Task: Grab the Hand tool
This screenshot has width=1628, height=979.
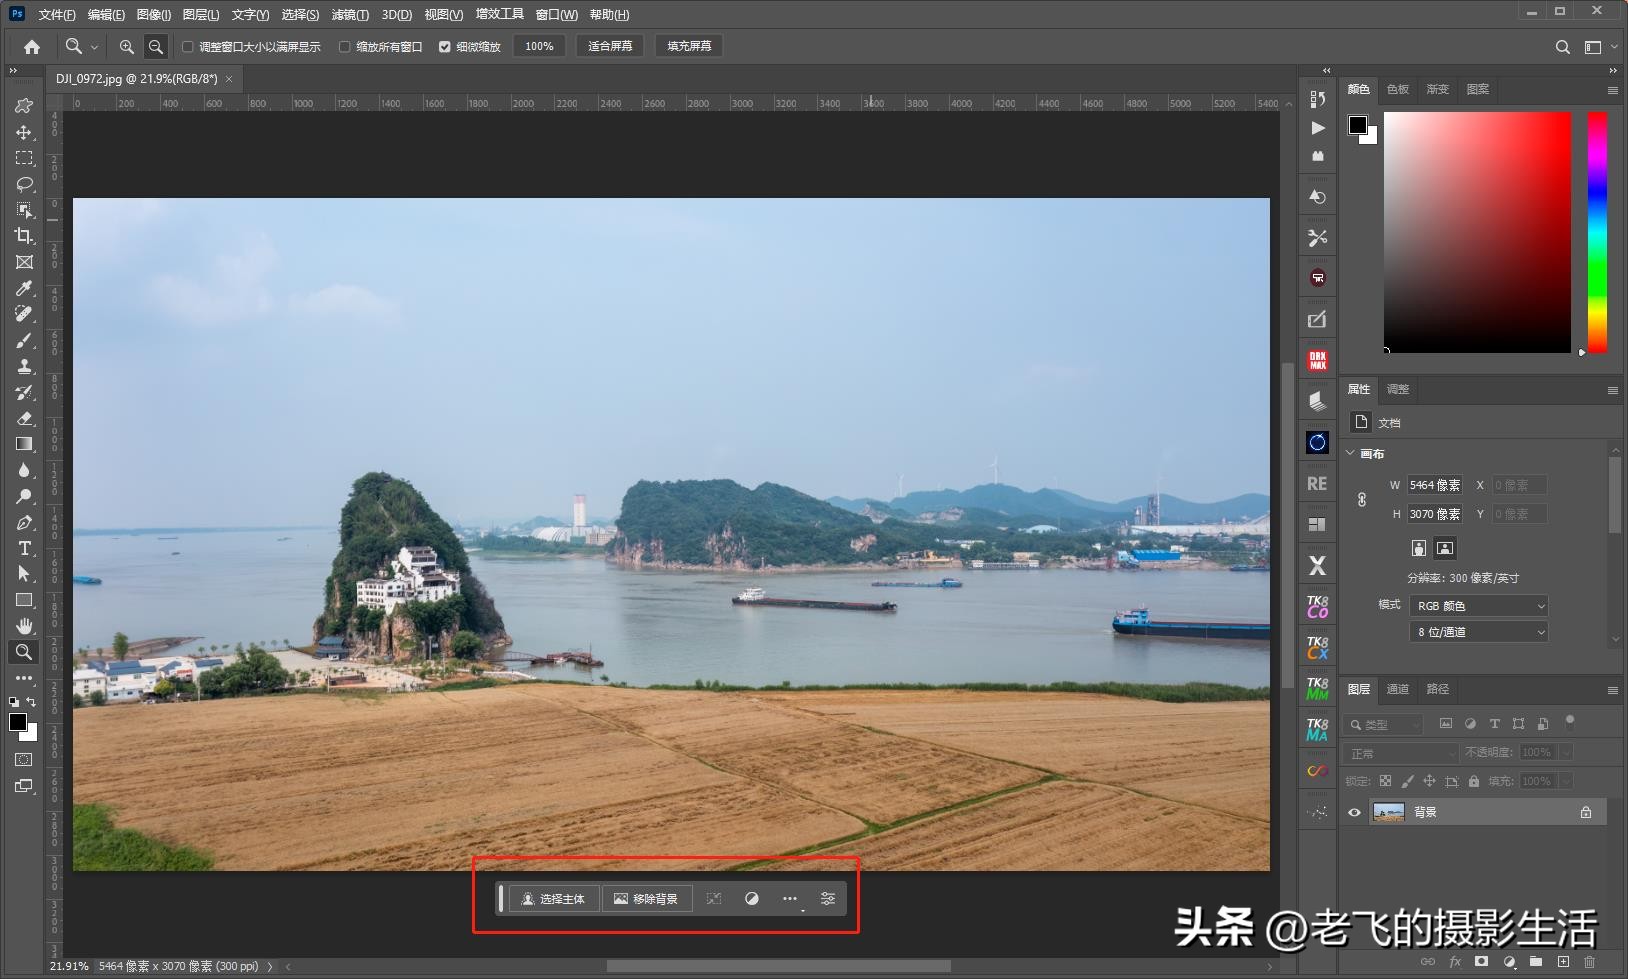Action: (x=24, y=626)
